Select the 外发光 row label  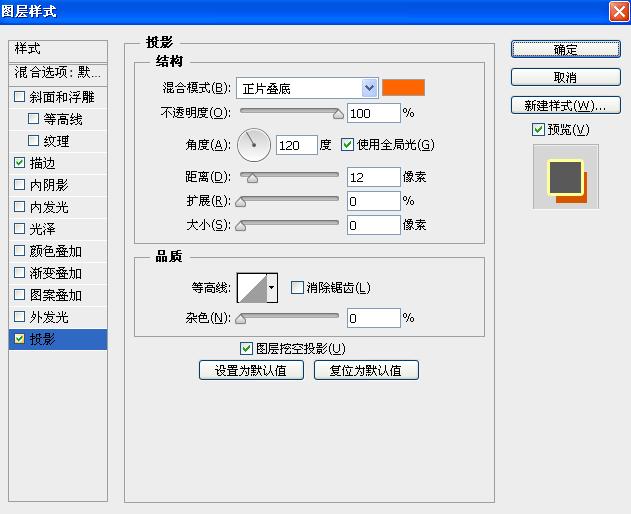coord(49,317)
